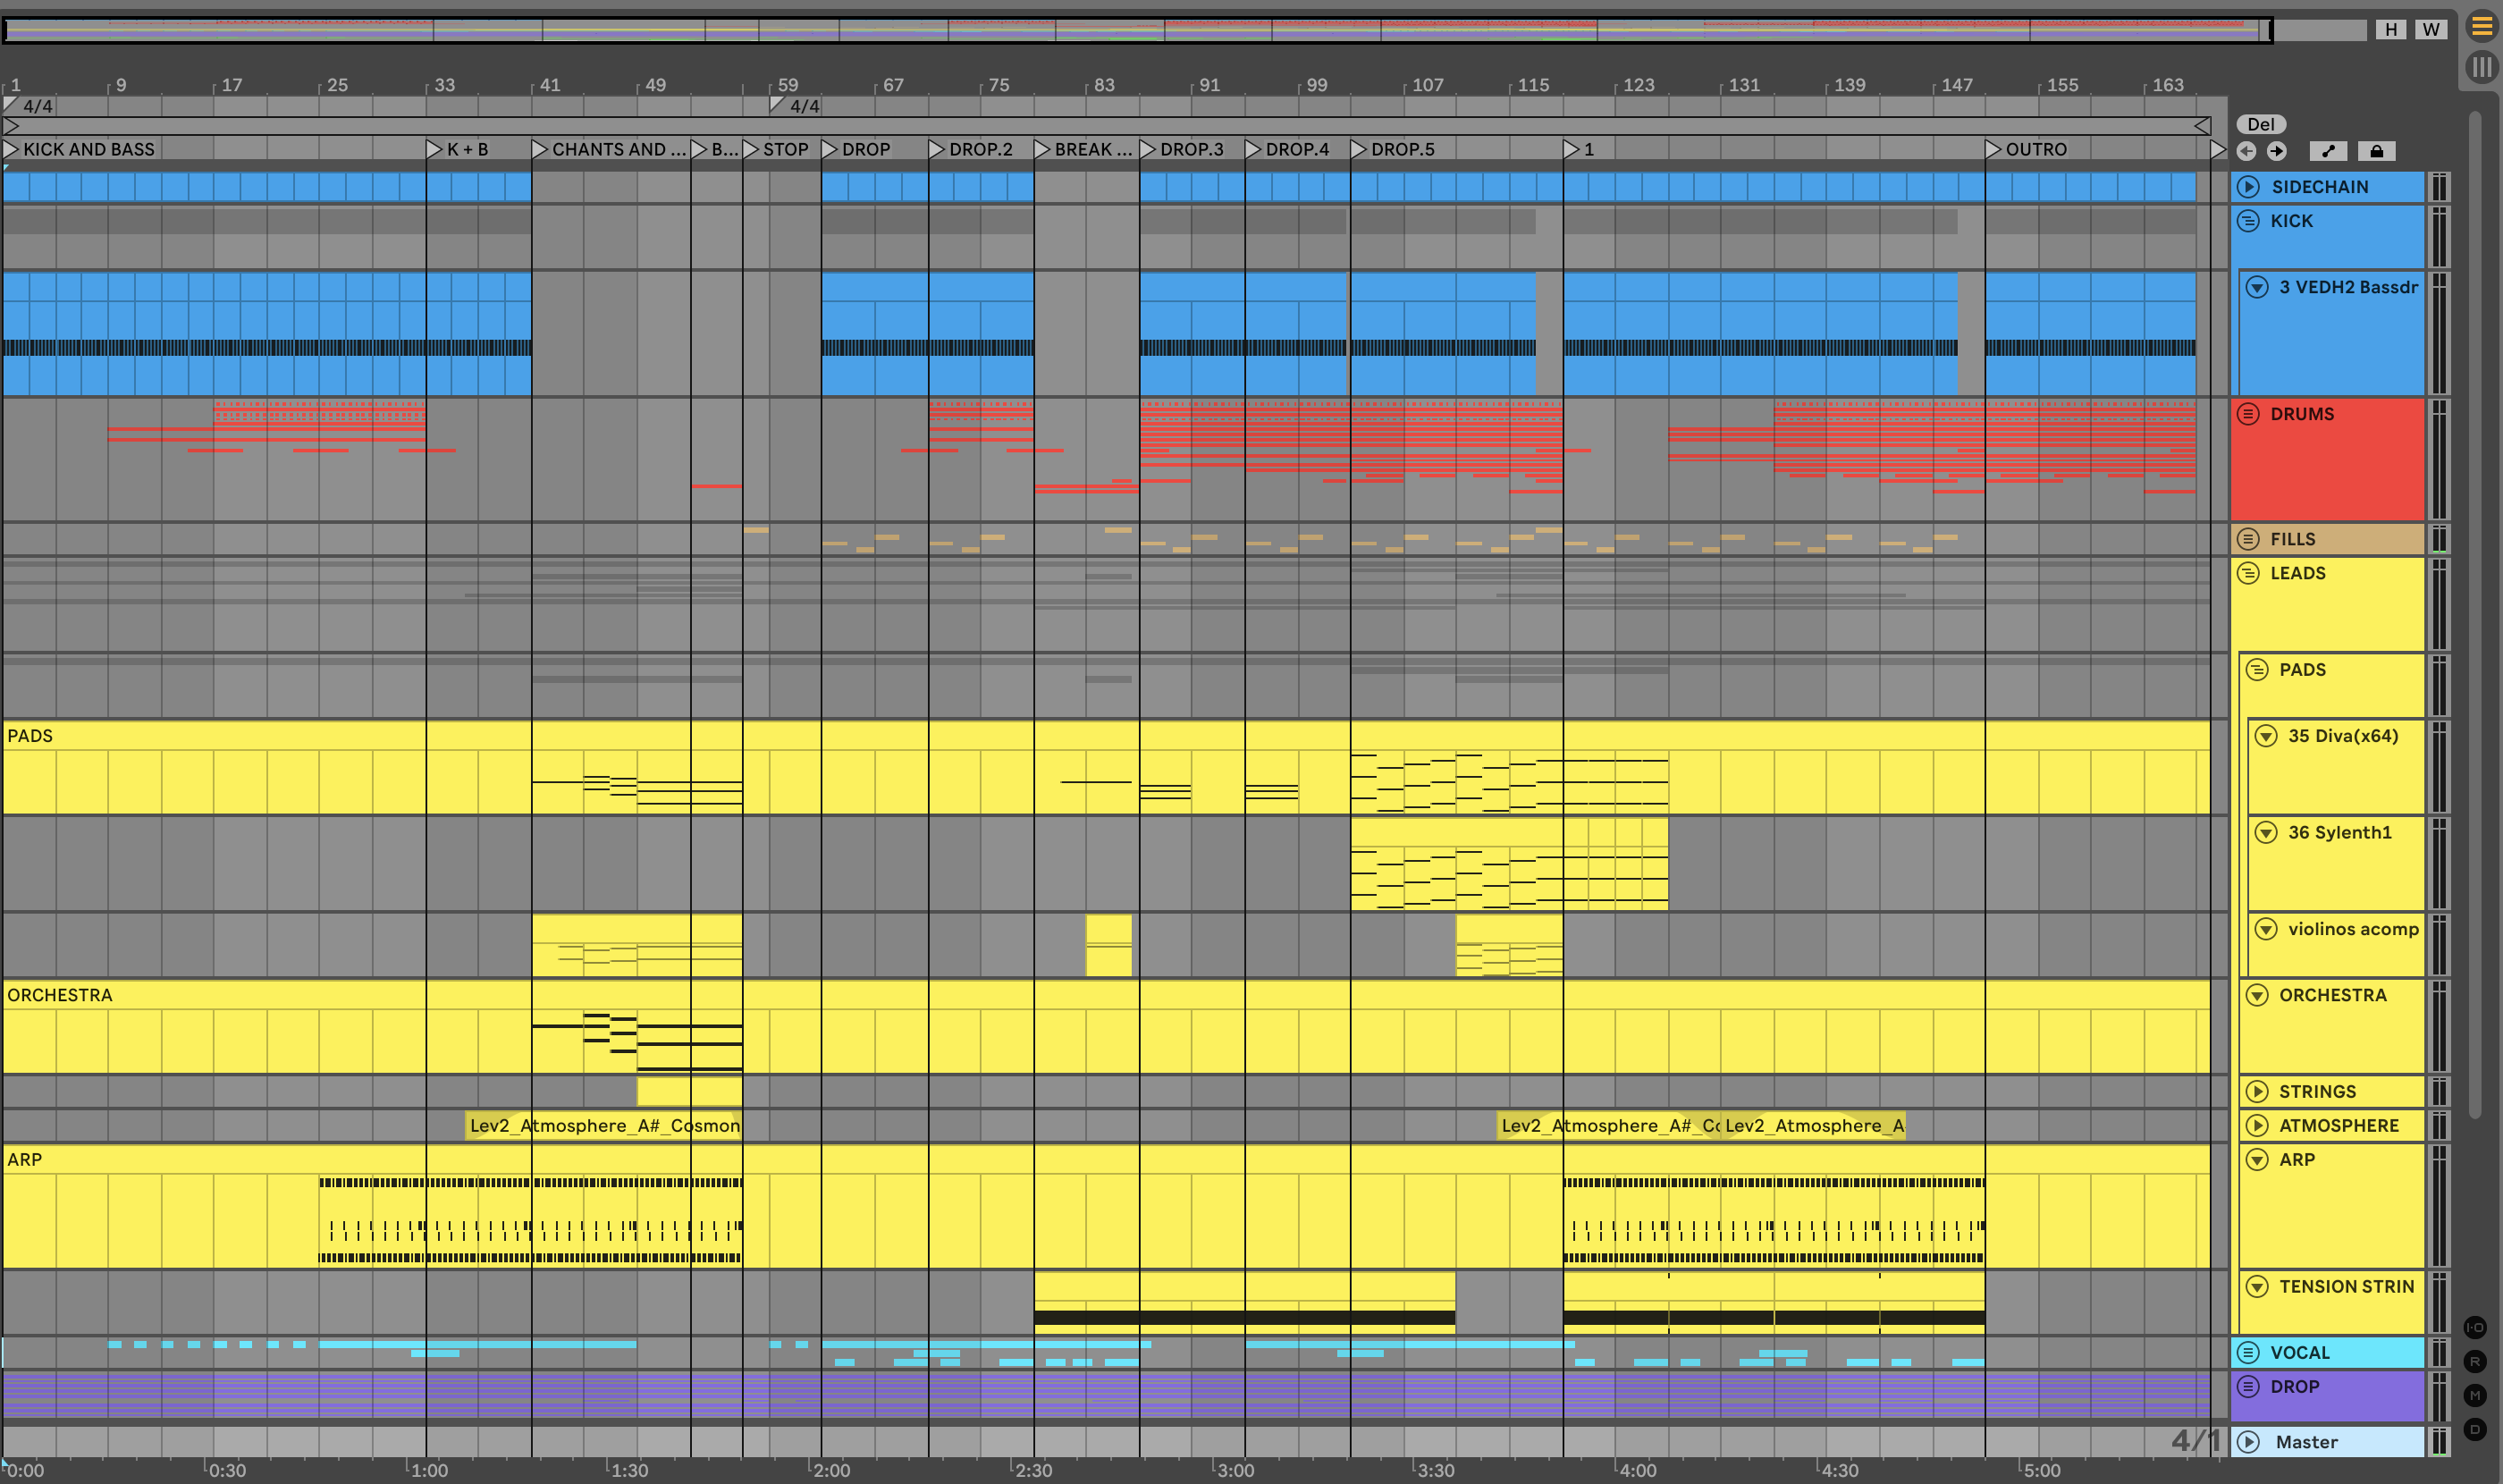Screen dimensions: 2503x1484
Task: Switch to Session view using vertical bars icon
Action: tap(2481, 67)
